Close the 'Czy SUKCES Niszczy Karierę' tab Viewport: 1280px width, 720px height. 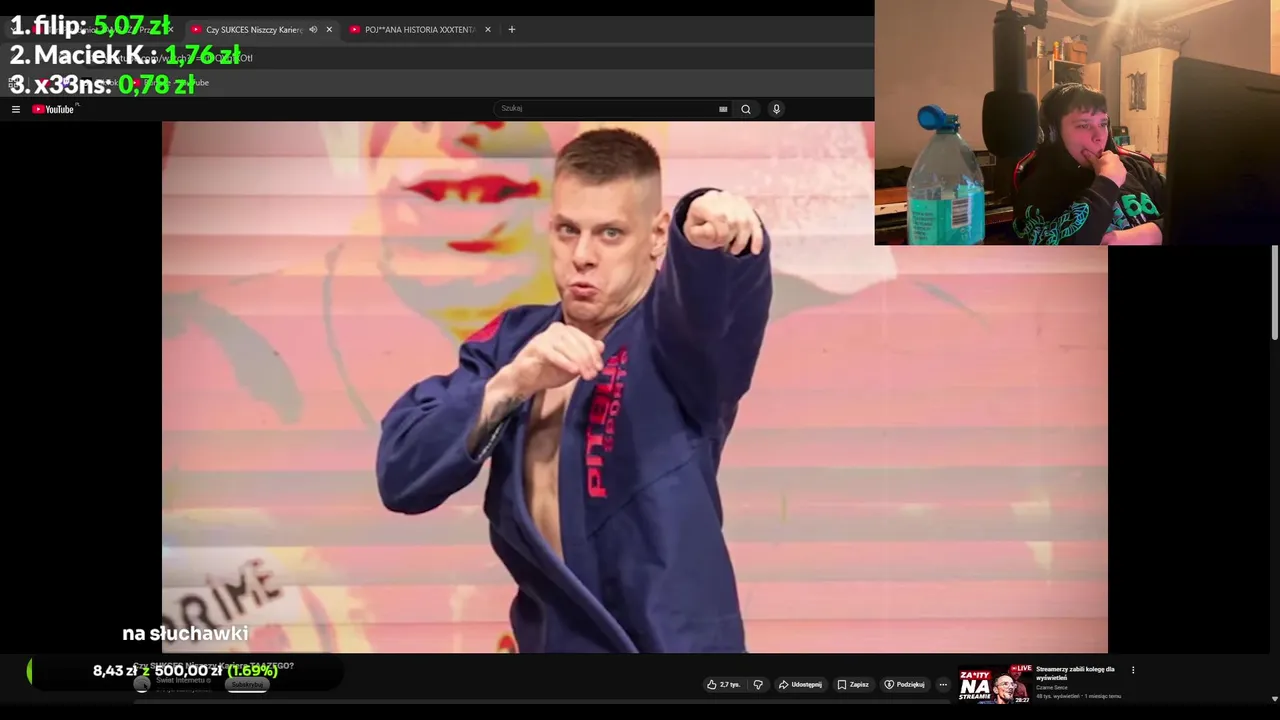[x=329, y=30]
